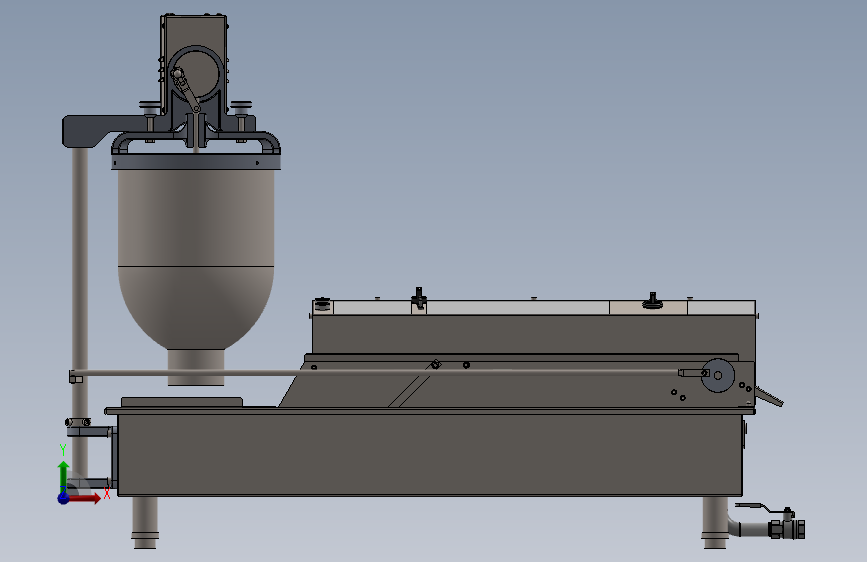Select the large dough hopper body
Screen dimensions: 867x562
[196, 259]
